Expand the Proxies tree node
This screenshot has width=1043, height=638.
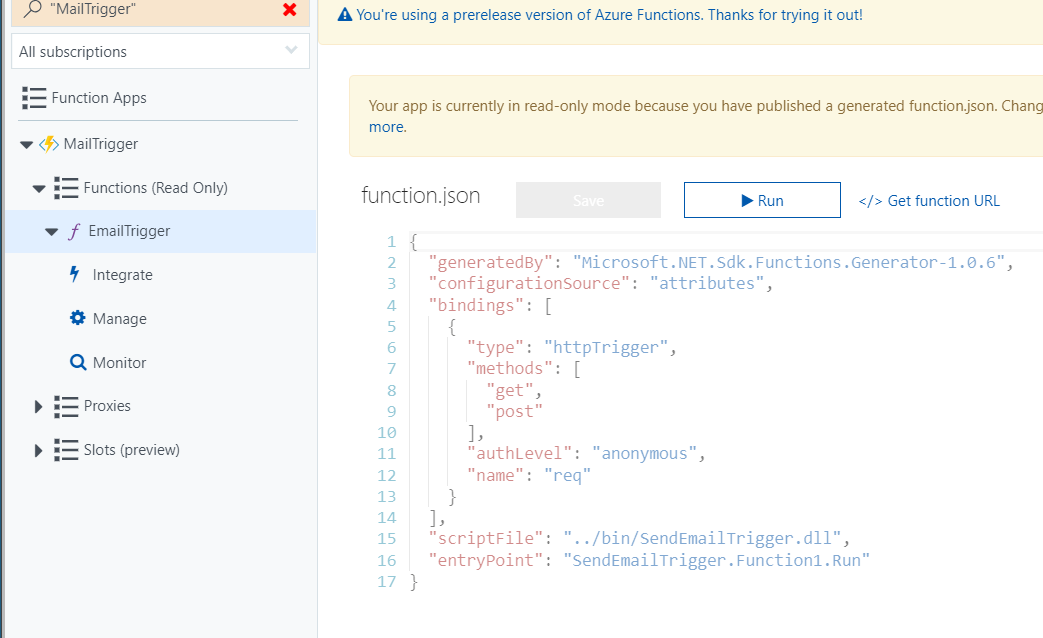(x=38, y=406)
